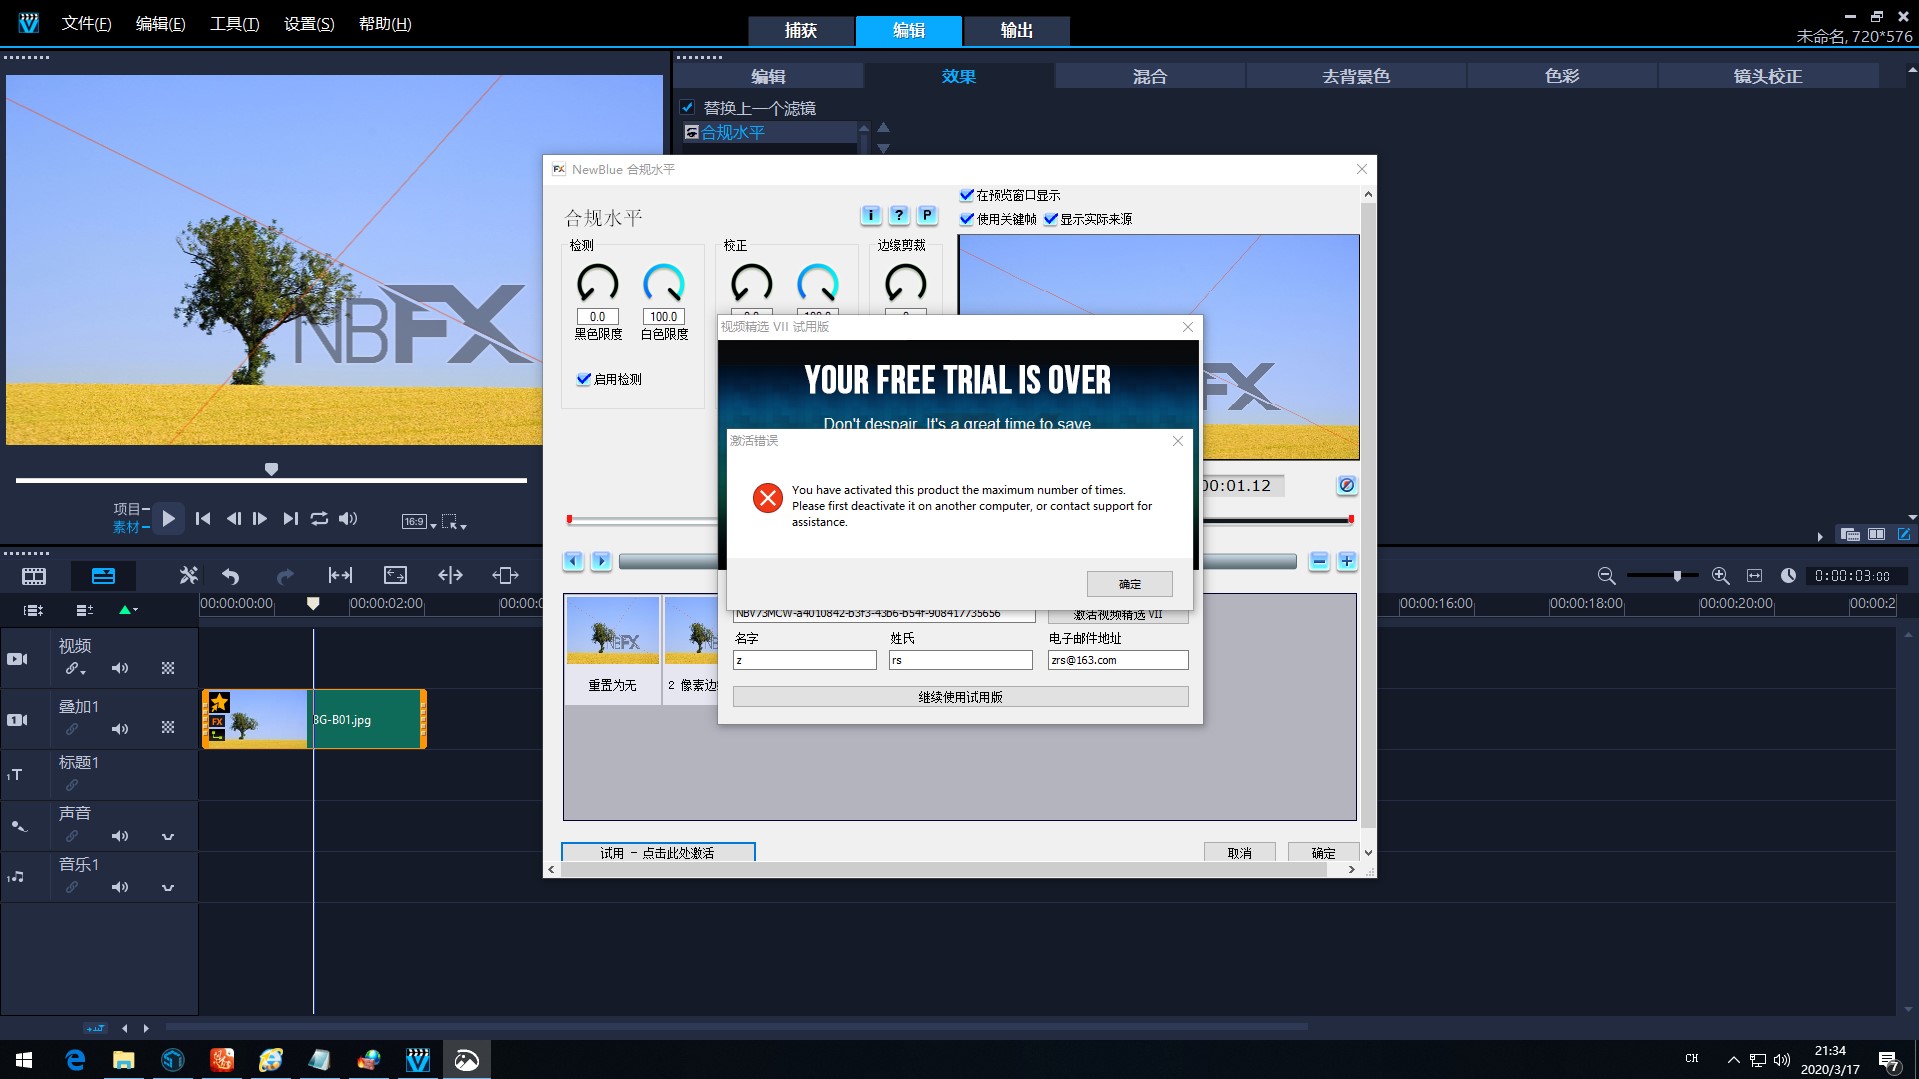Viewport: 1919px width, 1079px height.
Task: Switch to timeline view icon
Action: tap(103, 575)
